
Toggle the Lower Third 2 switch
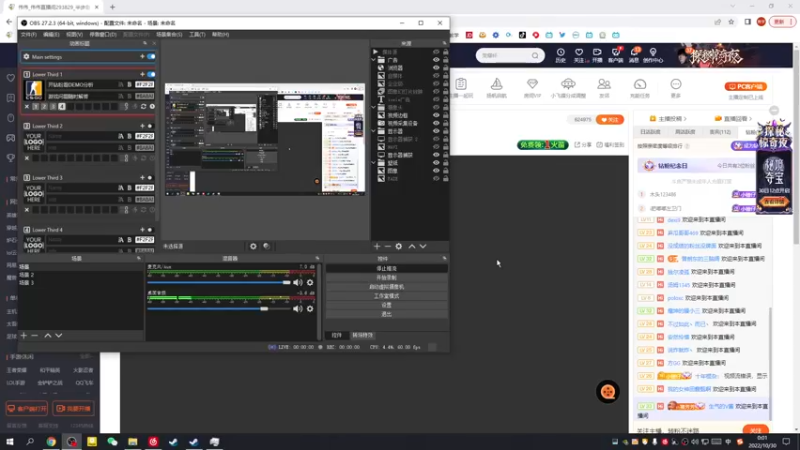pyautogui.click(x=150, y=126)
